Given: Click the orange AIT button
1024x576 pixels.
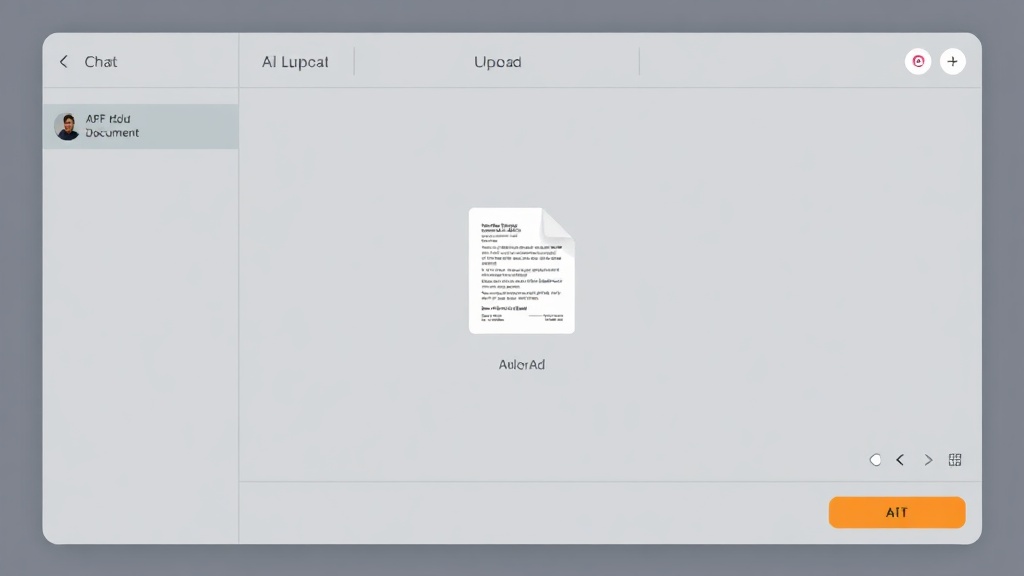Looking at the screenshot, I should 897,512.
